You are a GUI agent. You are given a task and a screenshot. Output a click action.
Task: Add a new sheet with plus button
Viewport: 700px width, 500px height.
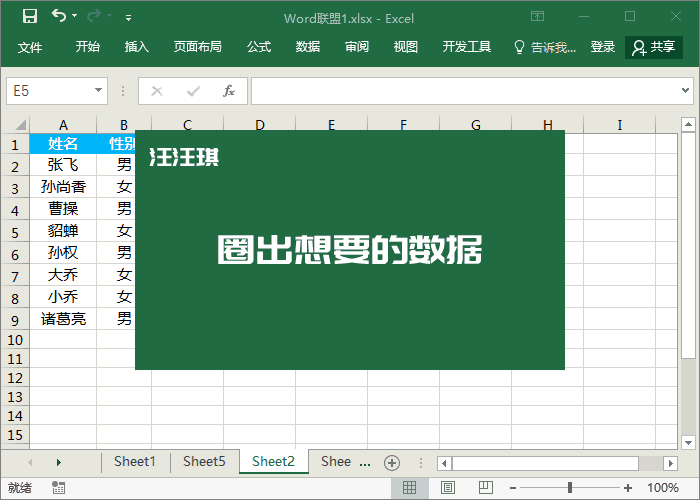(392, 463)
